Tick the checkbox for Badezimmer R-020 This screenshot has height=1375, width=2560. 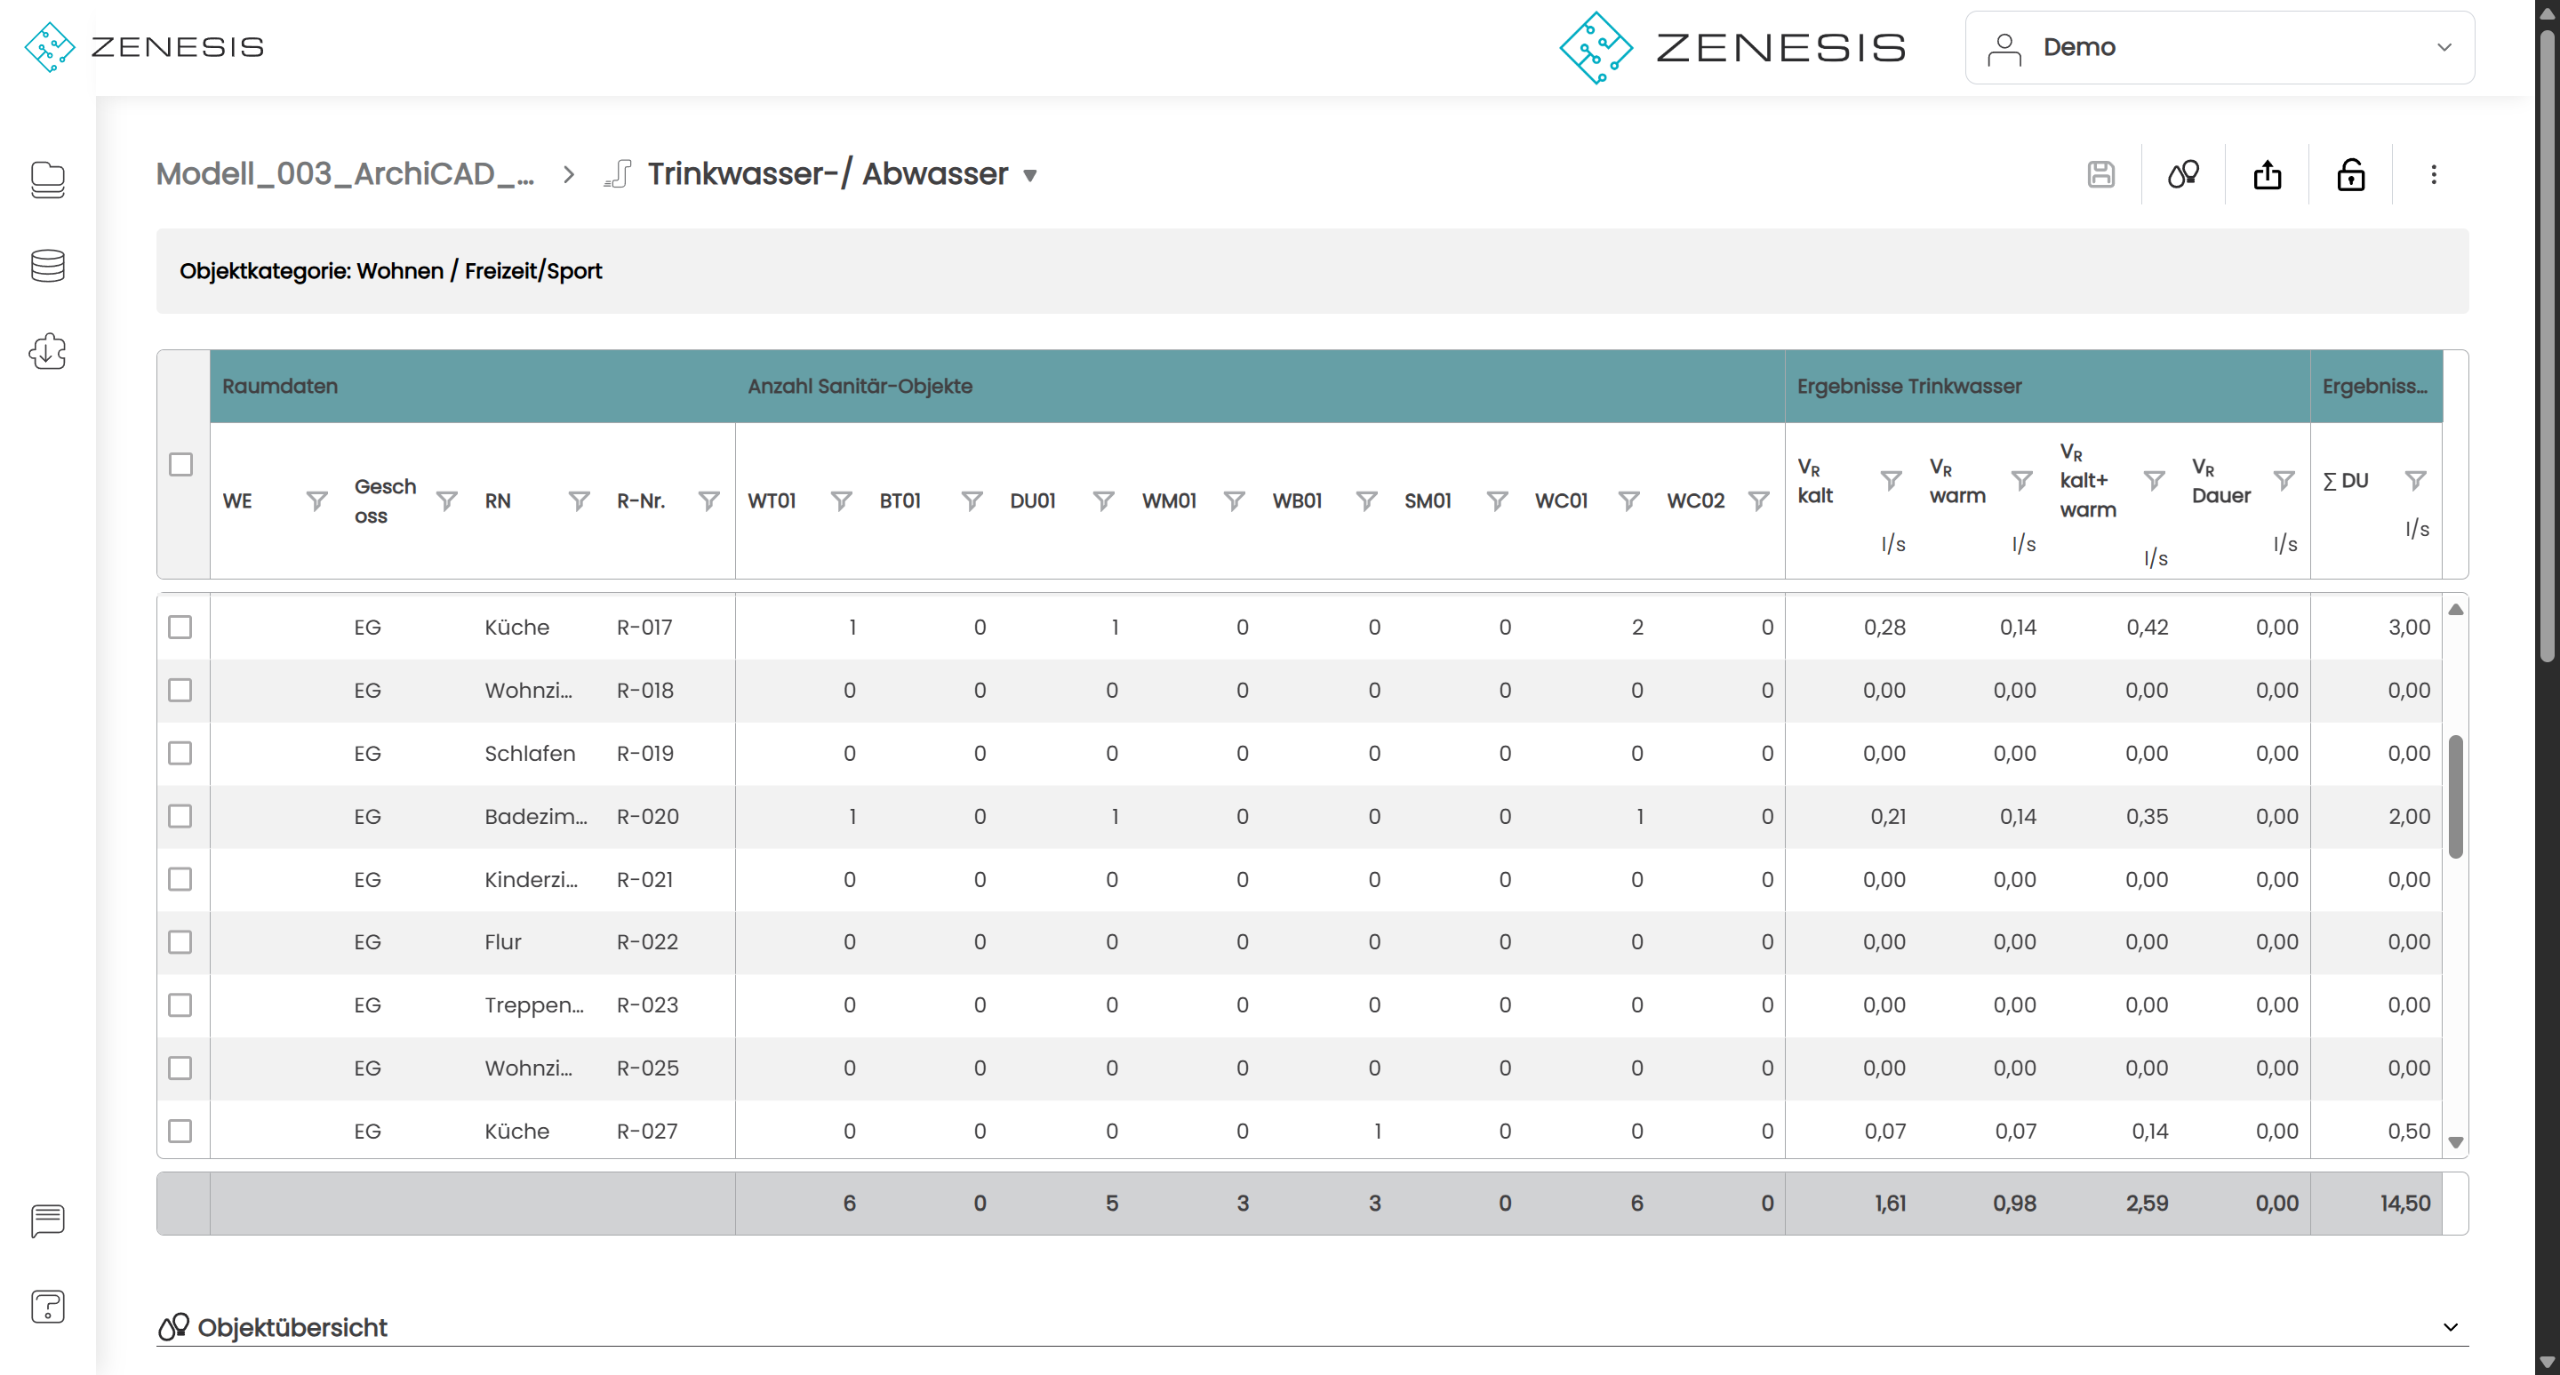(180, 816)
